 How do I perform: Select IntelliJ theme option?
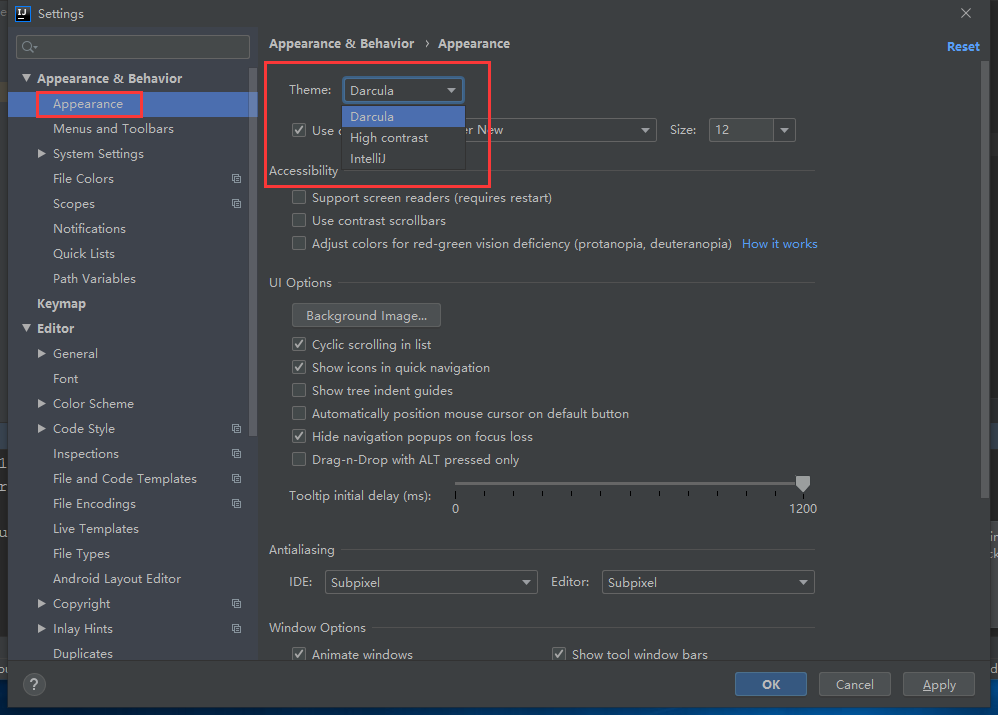pos(404,159)
